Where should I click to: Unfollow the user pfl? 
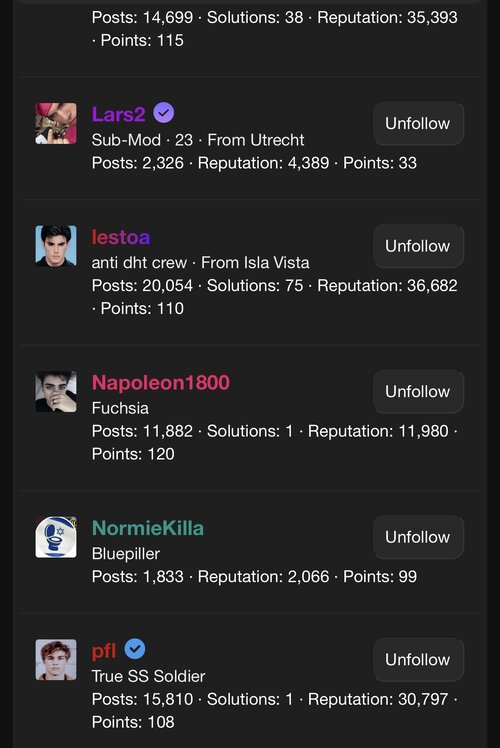[418, 660]
